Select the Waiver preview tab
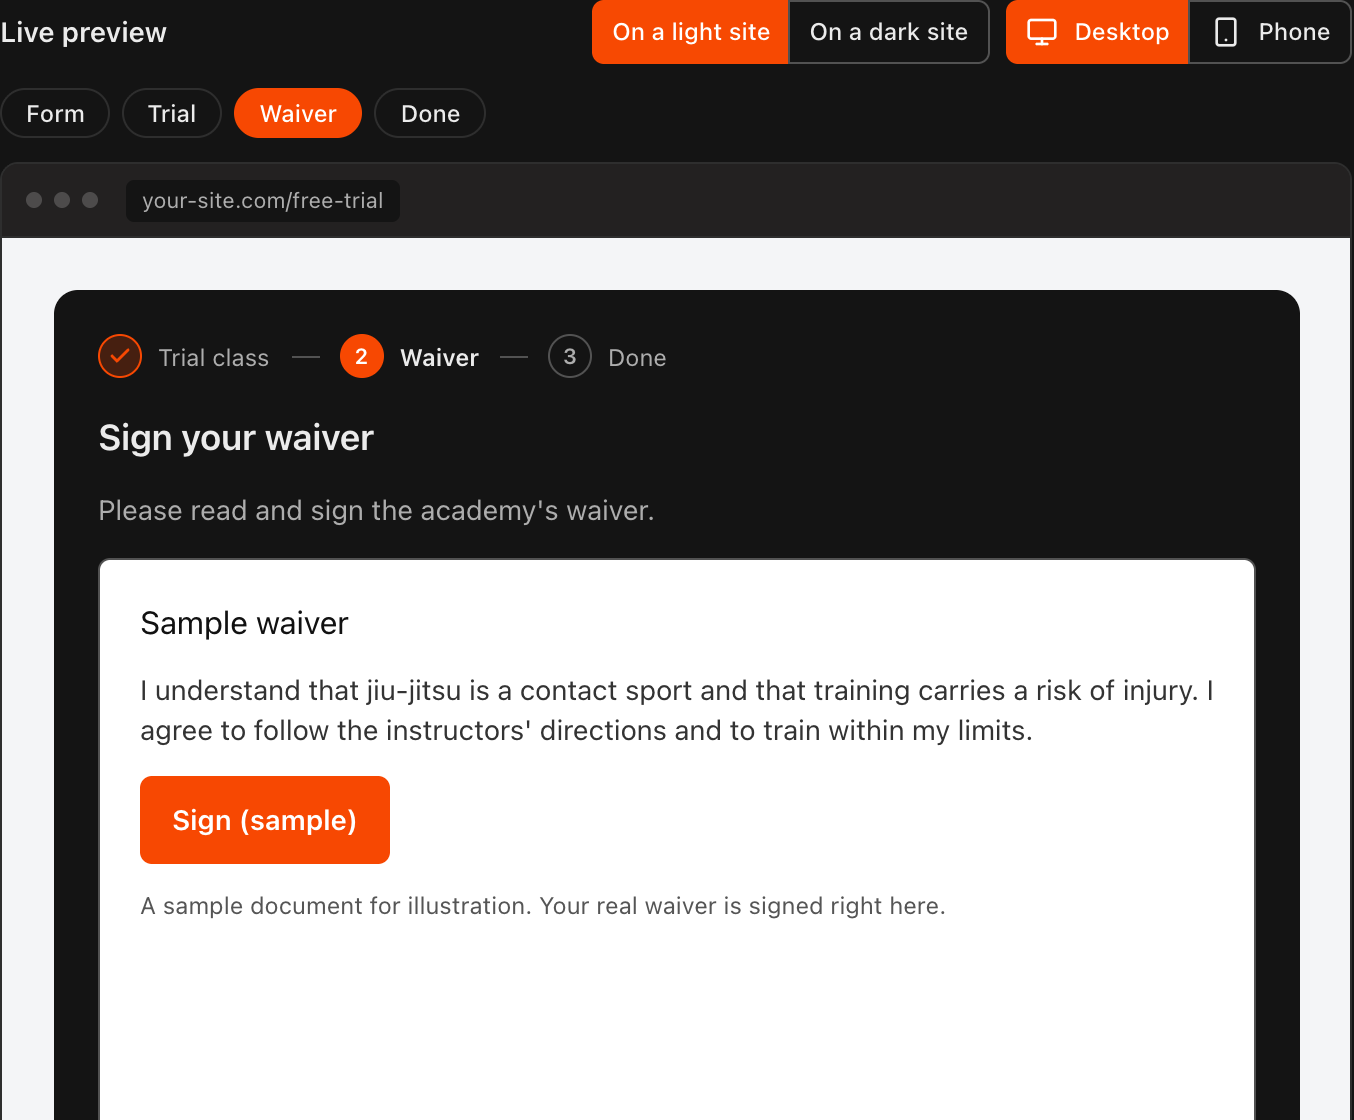The height and width of the screenshot is (1120, 1354). 298,113
